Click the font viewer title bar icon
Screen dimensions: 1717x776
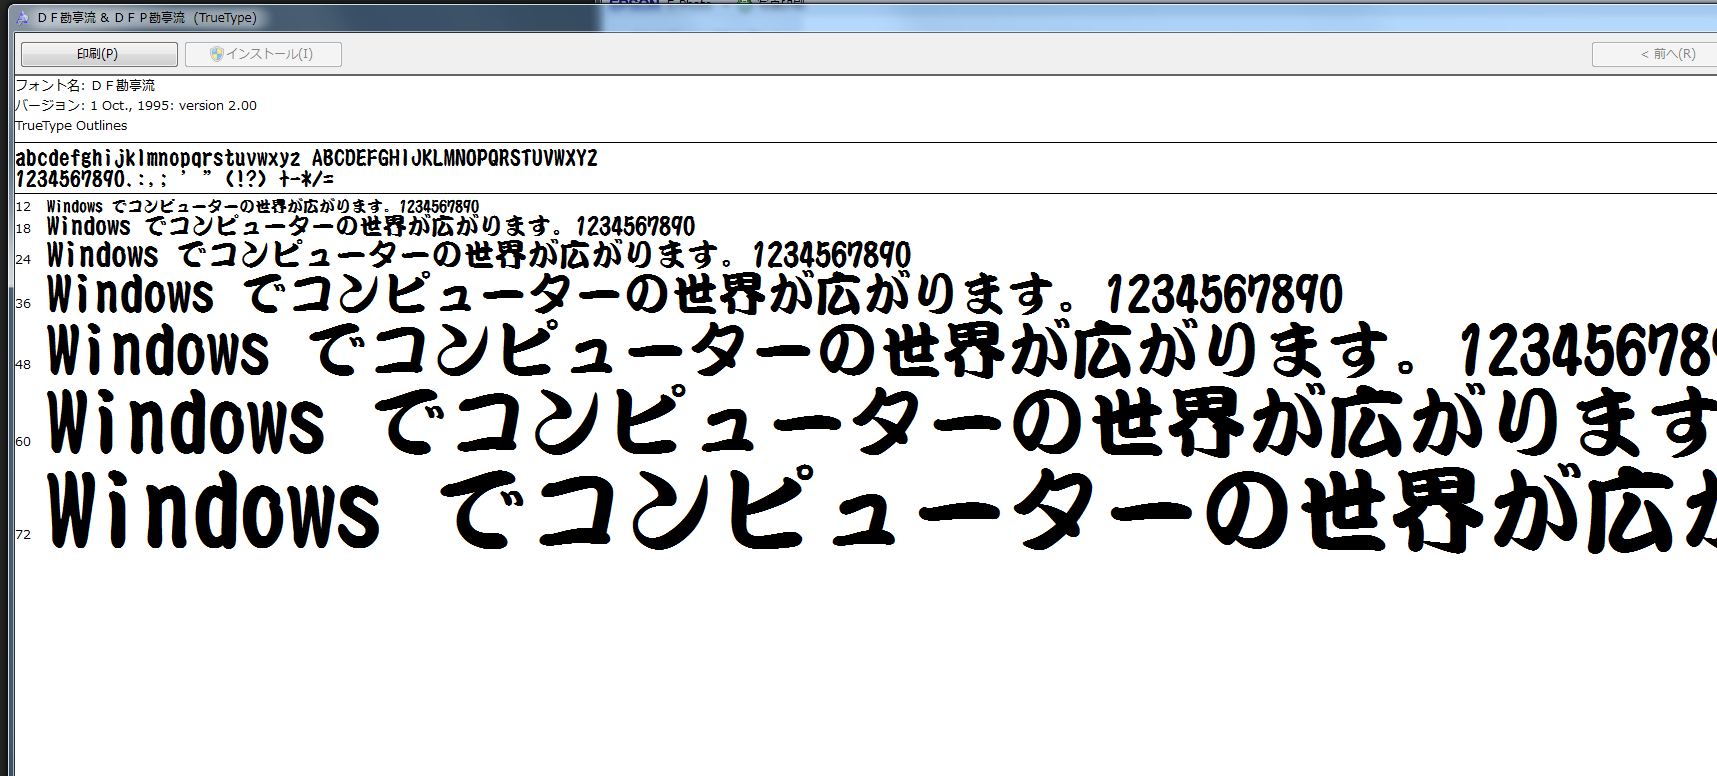point(22,17)
